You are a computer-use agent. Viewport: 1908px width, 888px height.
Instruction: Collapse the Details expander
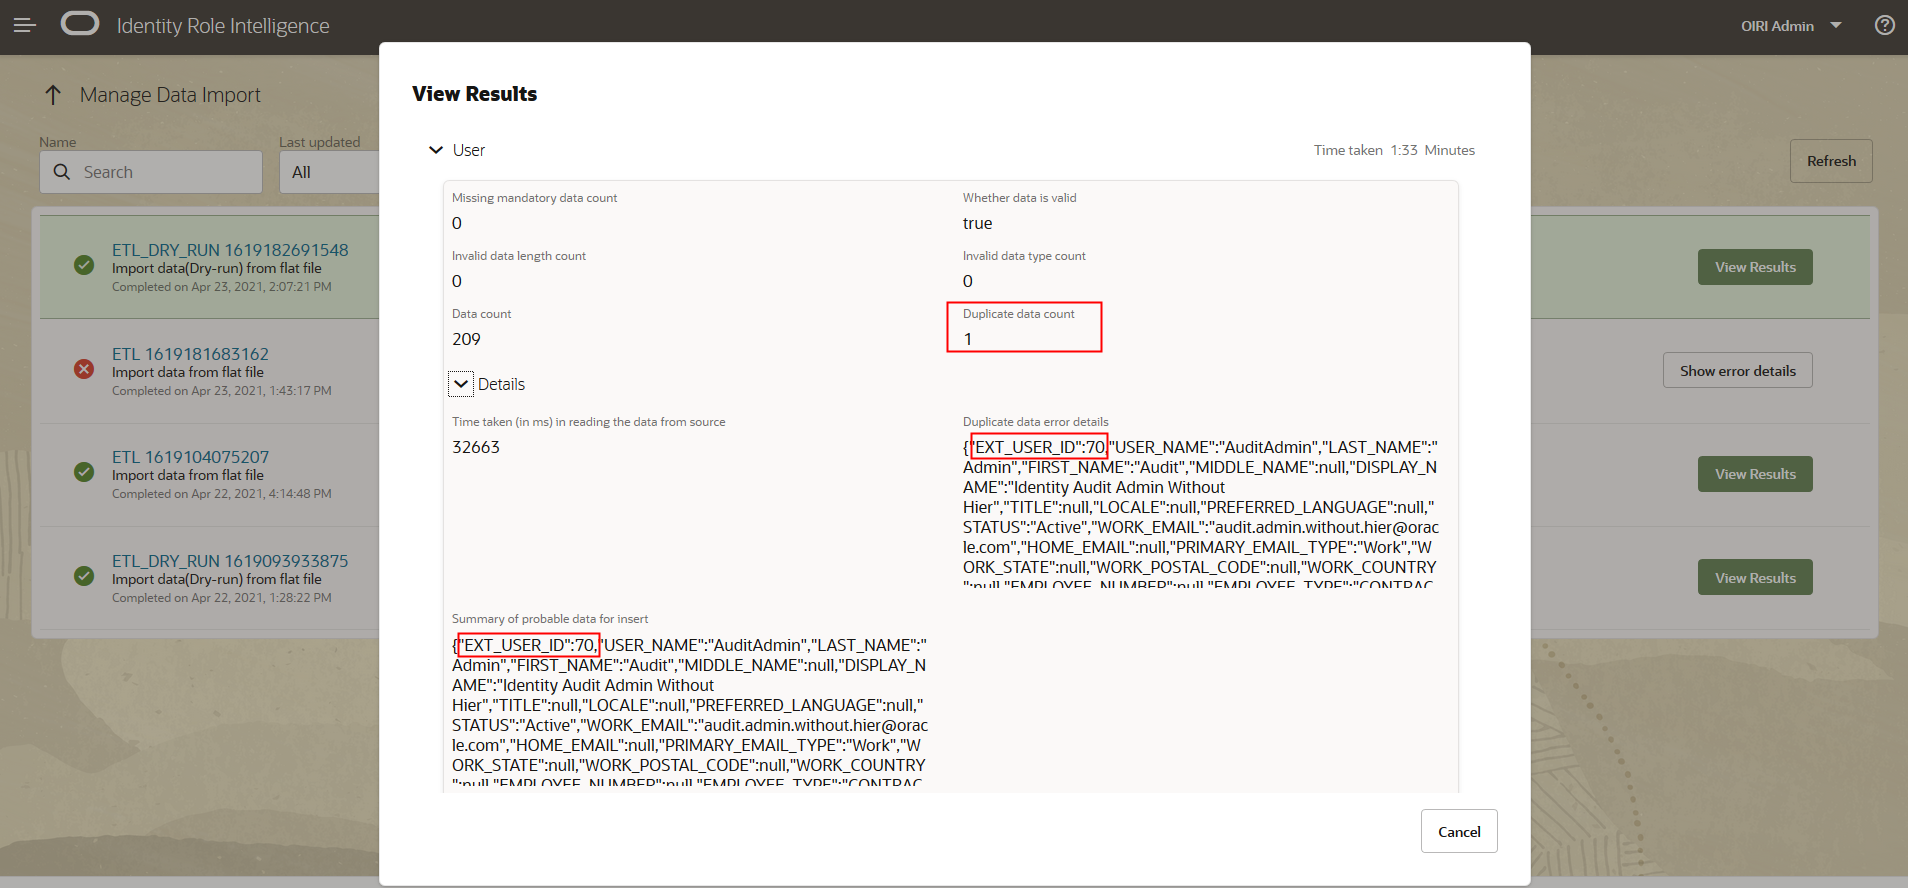[x=461, y=384]
